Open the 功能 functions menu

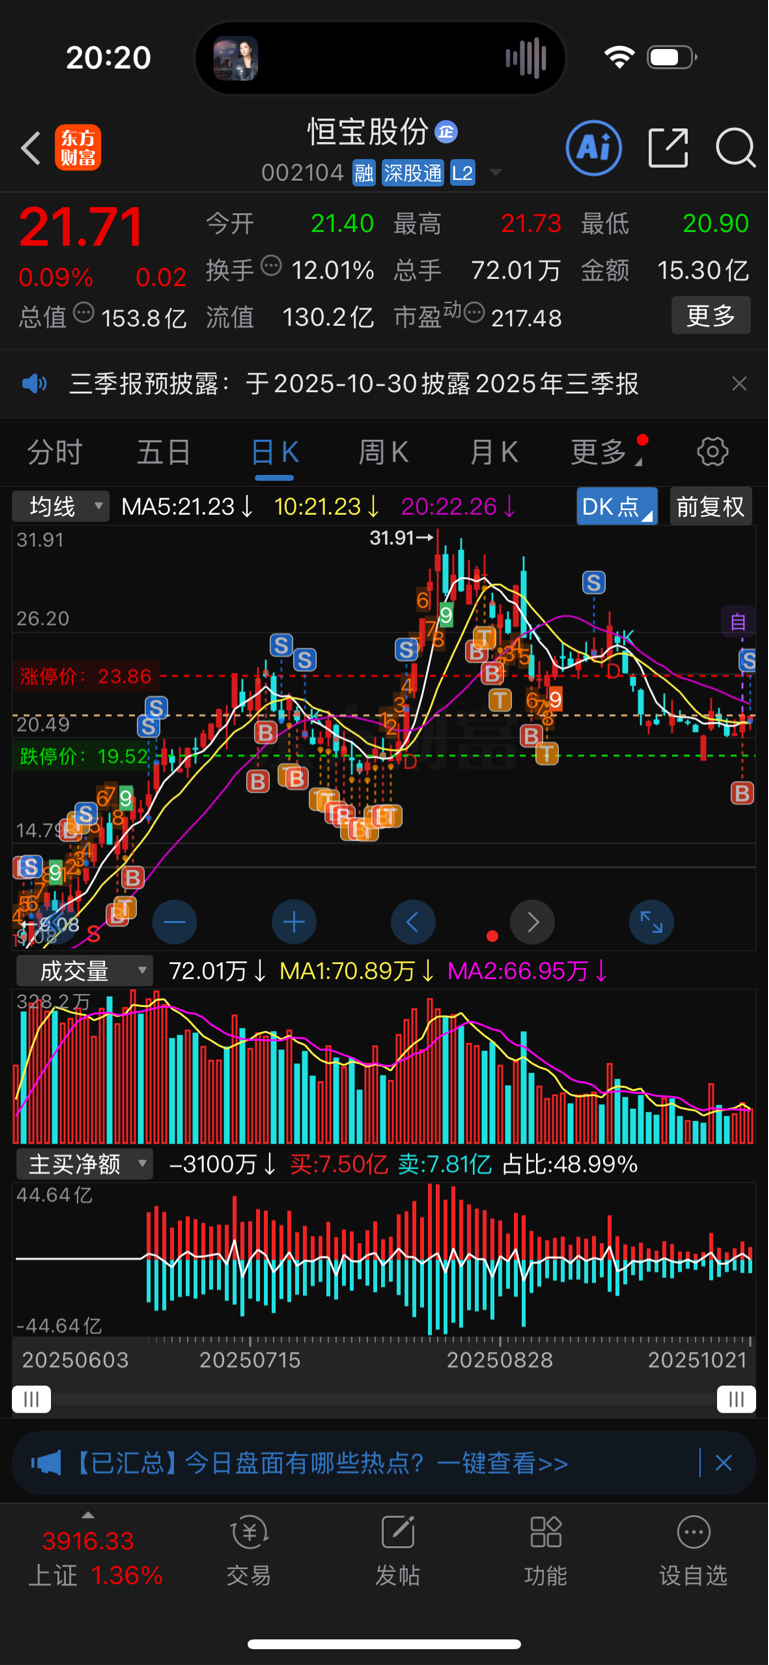pos(545,1551)
